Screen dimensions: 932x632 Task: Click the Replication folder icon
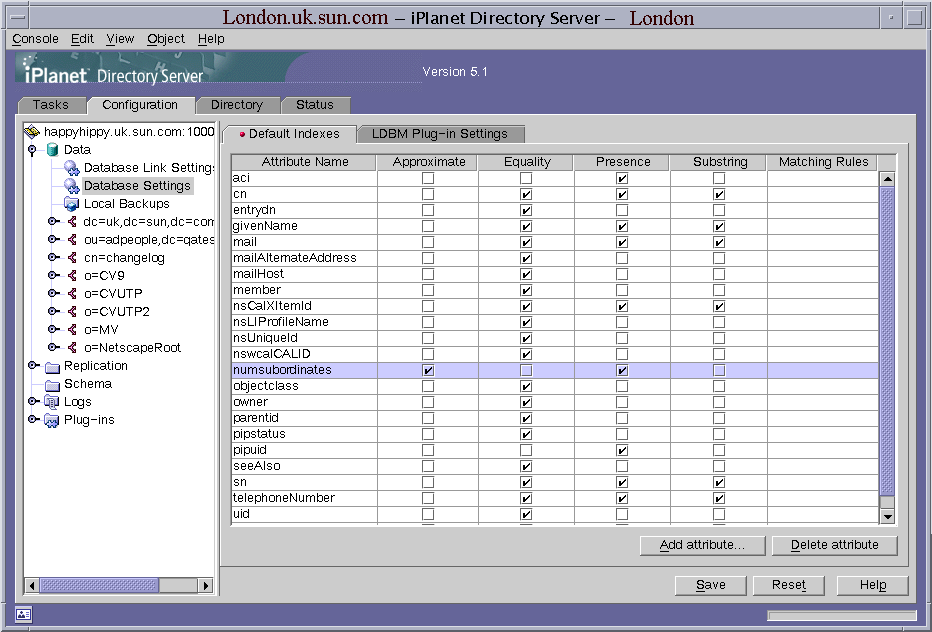53,367
